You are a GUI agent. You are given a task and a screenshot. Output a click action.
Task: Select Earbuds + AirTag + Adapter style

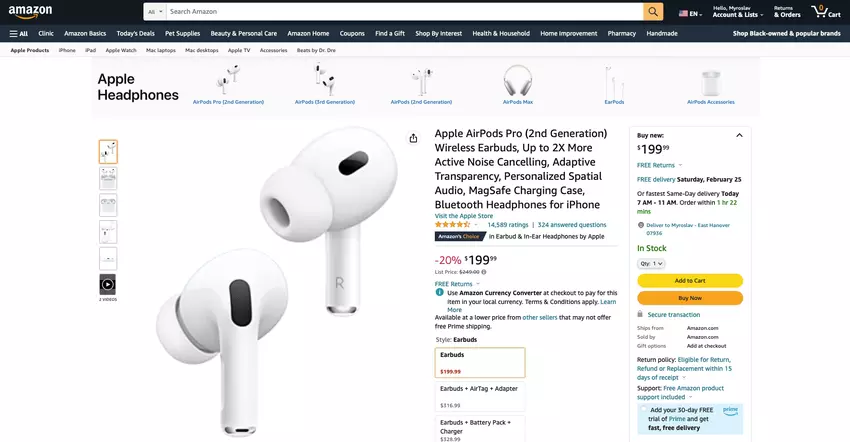pos(480,397)
